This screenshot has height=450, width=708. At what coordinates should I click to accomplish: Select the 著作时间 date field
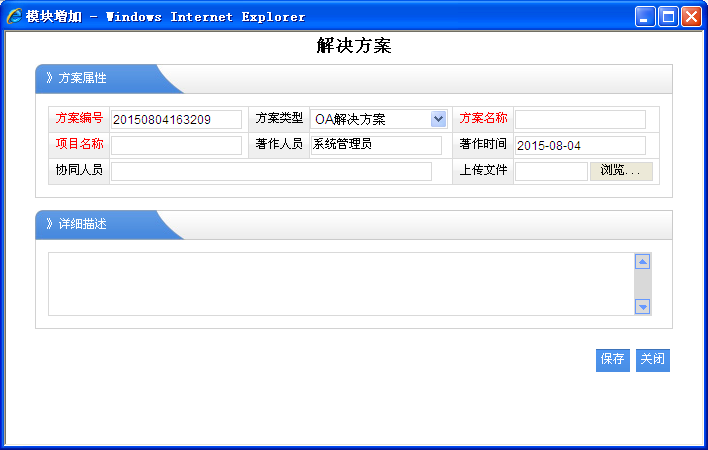click(580, 145)
